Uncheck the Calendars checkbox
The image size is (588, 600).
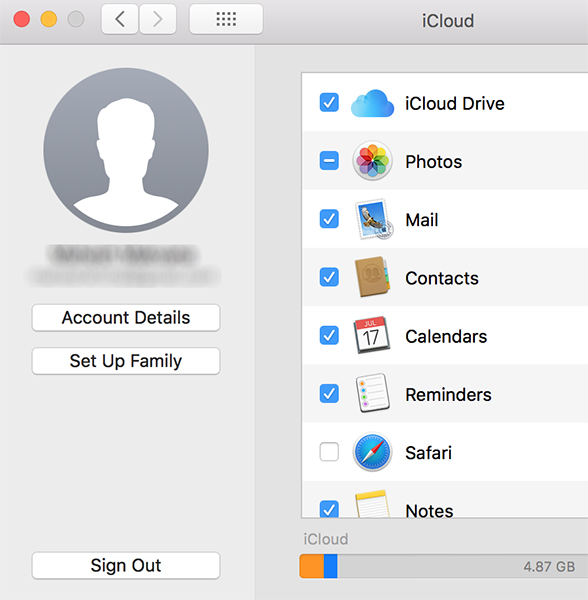[329, 335]
